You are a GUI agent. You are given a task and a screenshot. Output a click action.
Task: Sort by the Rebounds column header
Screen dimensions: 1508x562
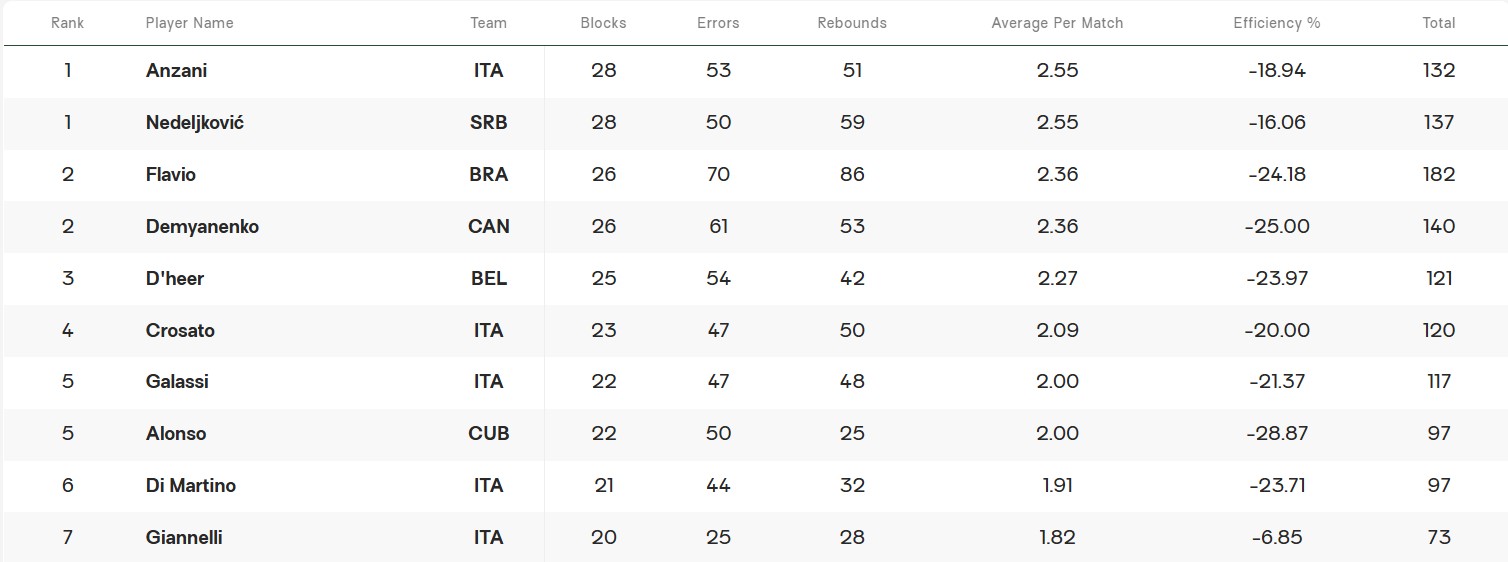852,23
